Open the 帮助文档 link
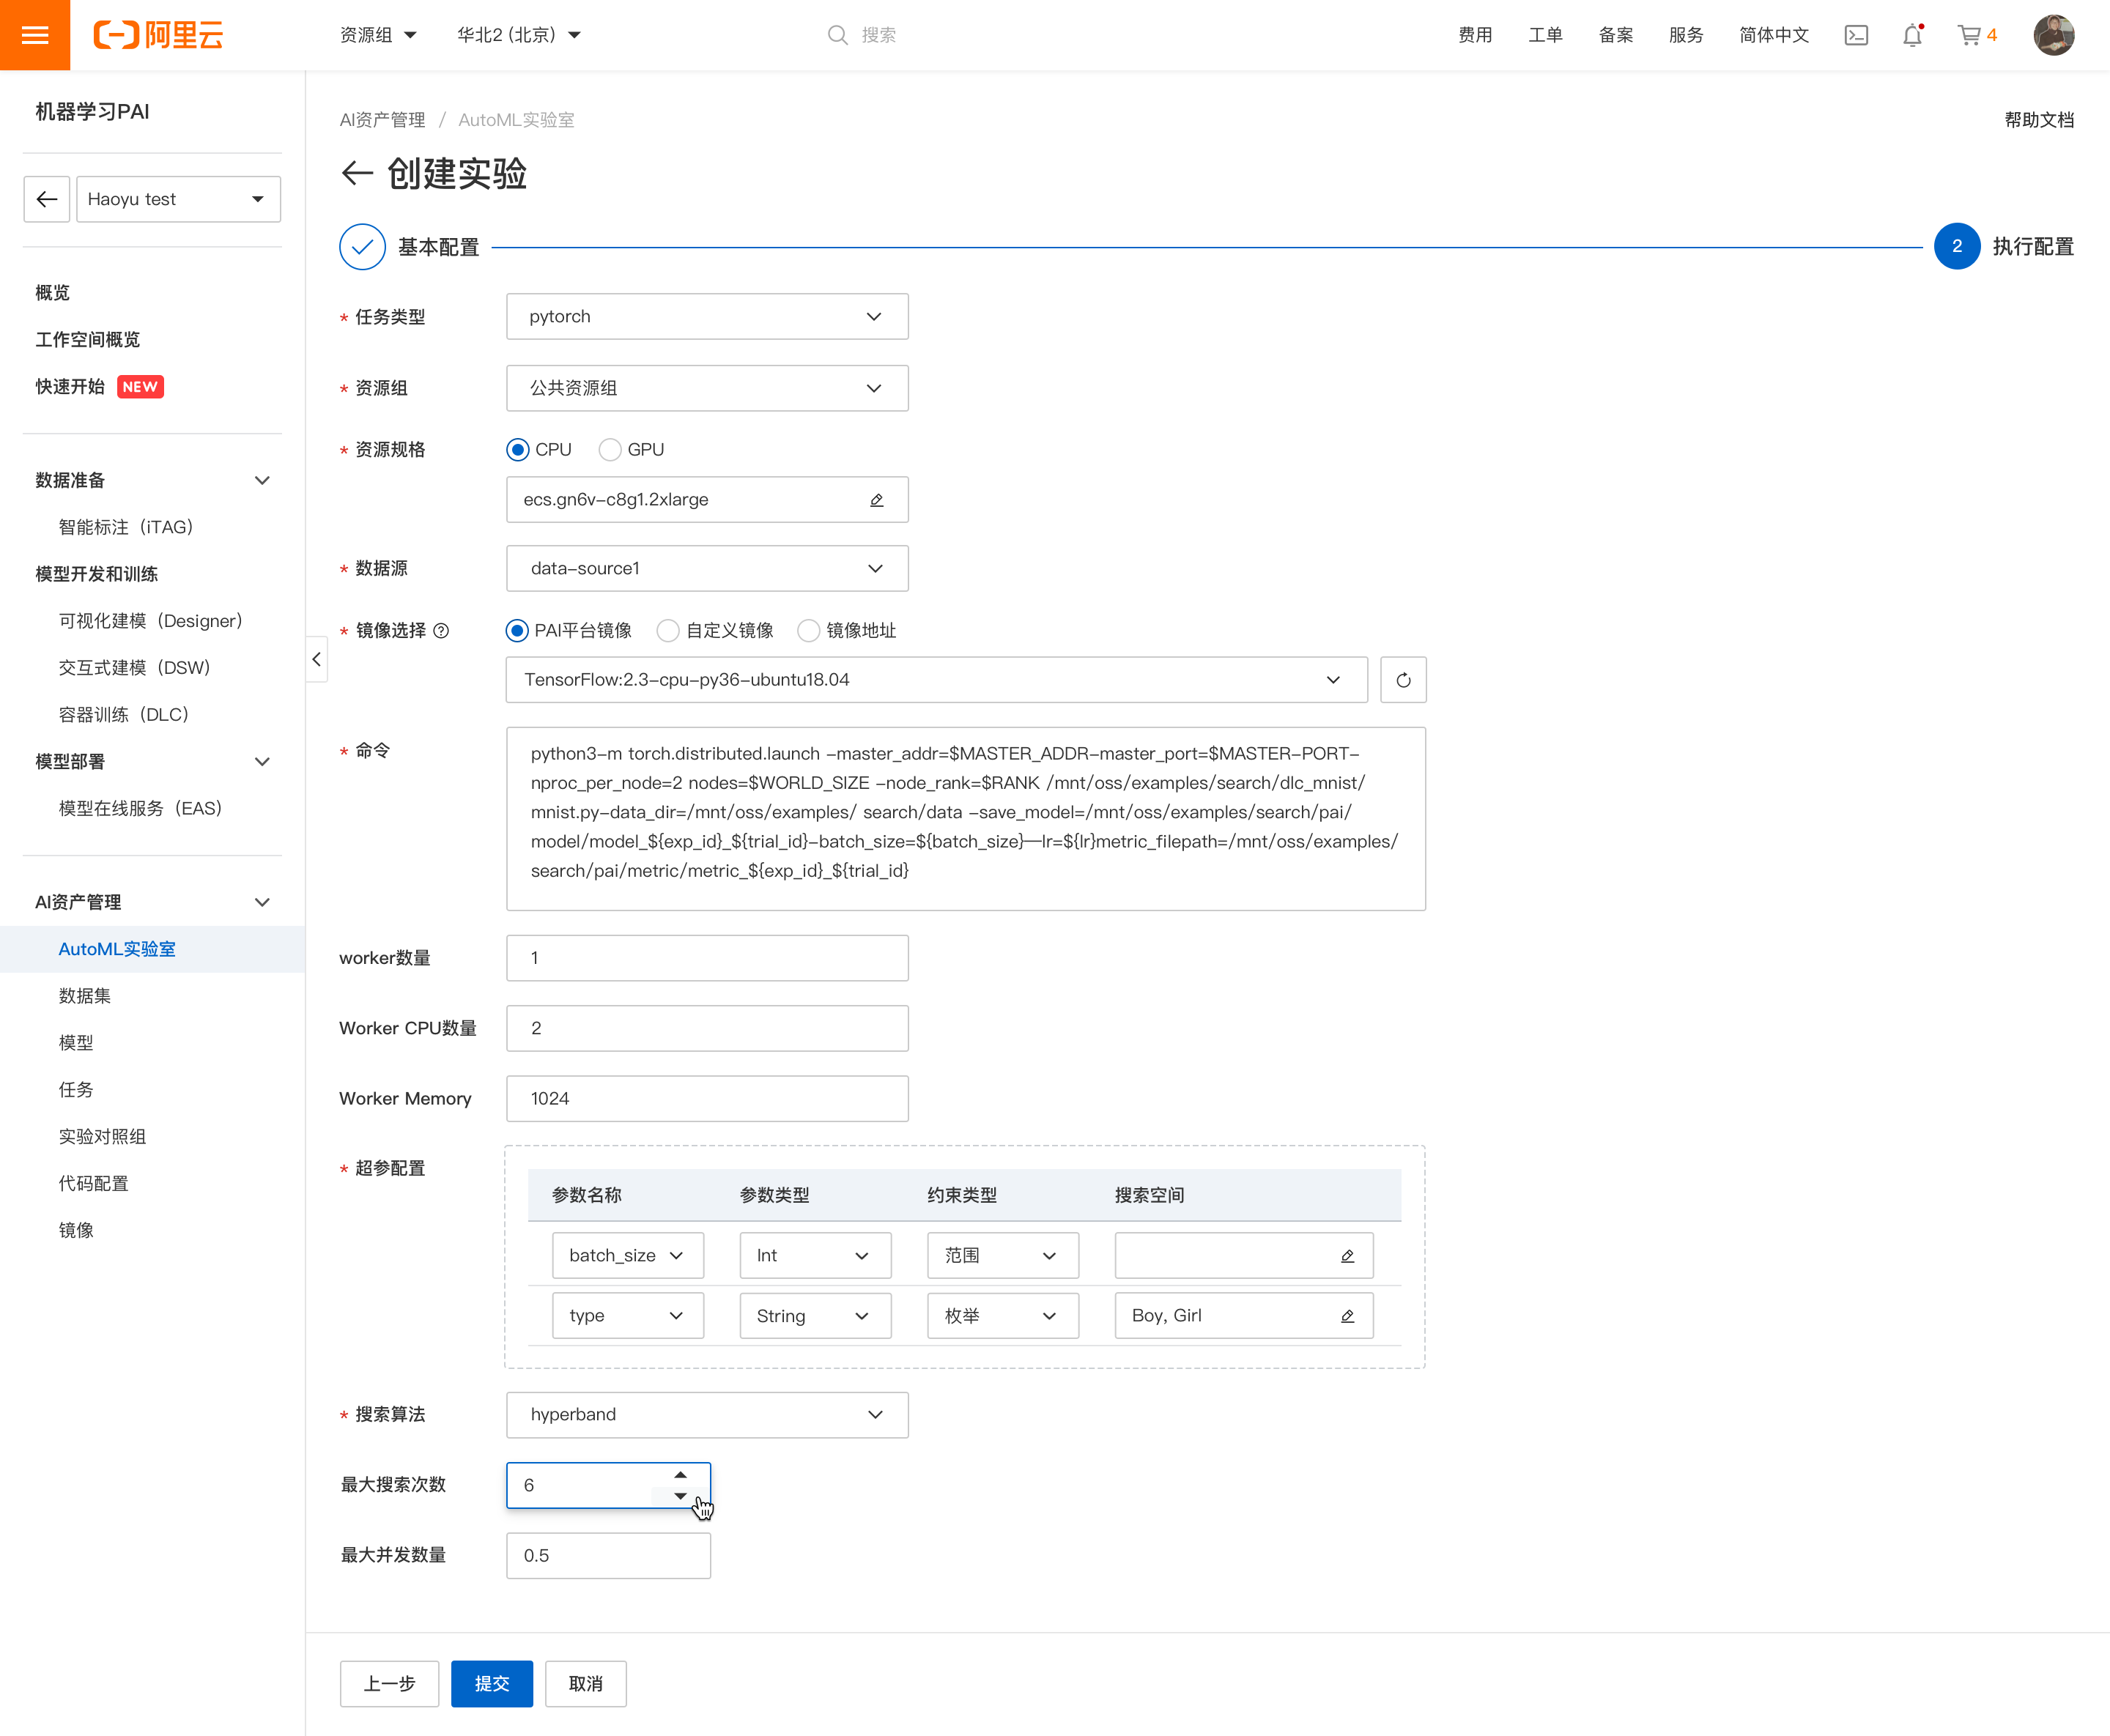 [2038, 119]
